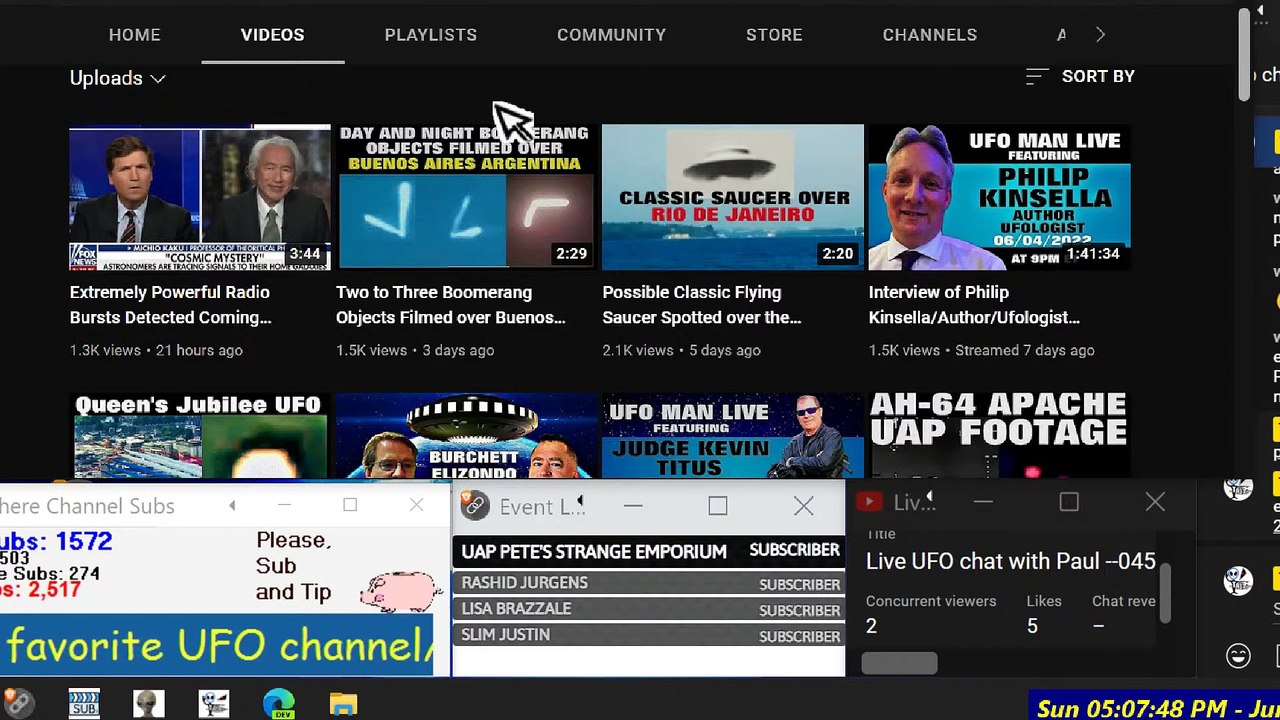Click the AH-64 Apache UAP Footage thumbnail
Image resolution: width=1280 pixels, height=720 pixels.
999,436
